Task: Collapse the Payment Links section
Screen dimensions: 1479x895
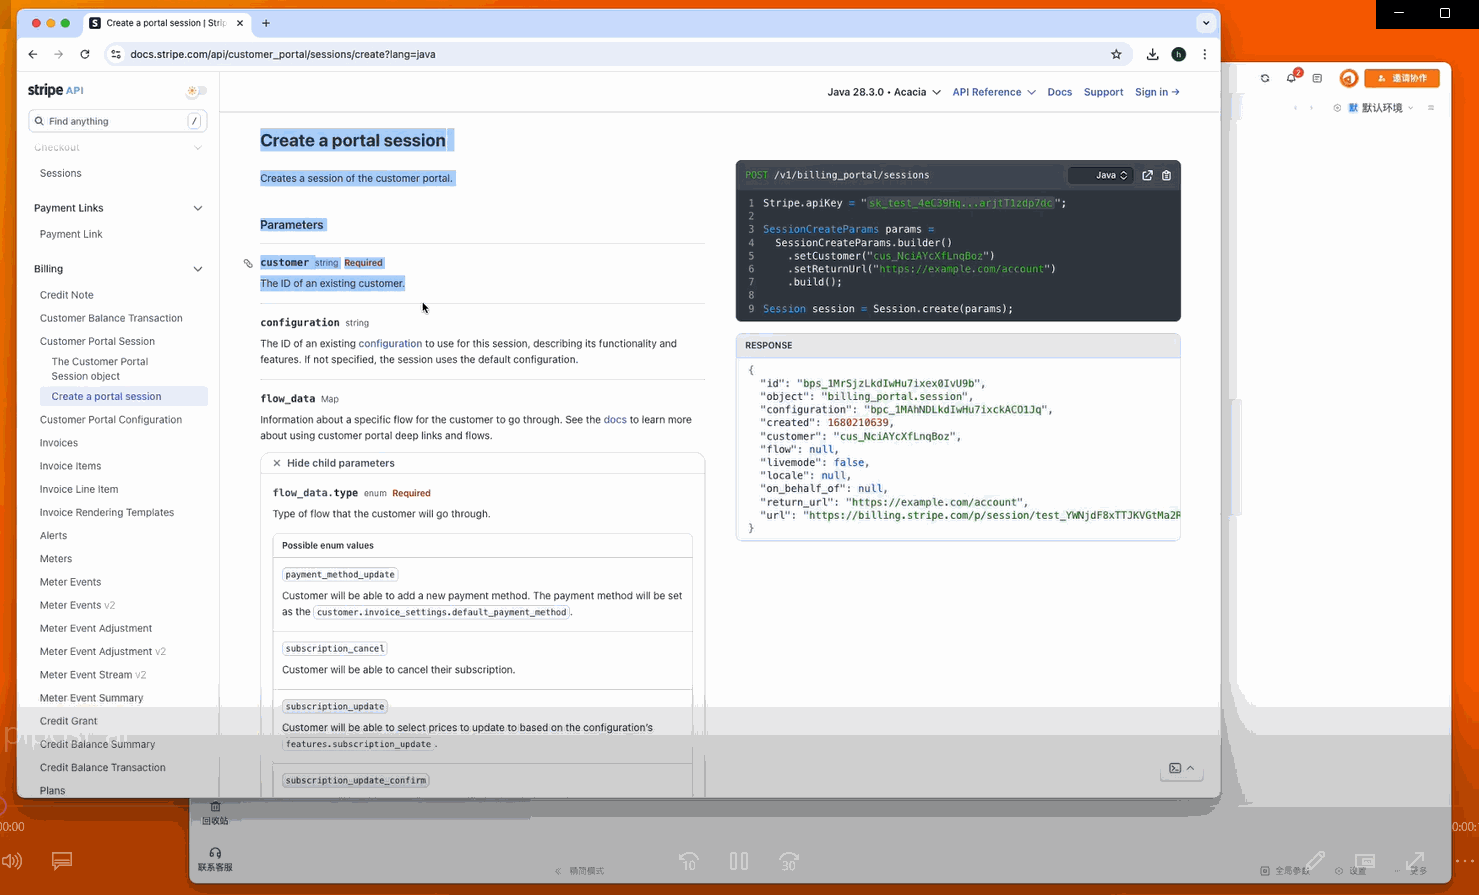Action: pyautogui.click(x=198, y=208)
